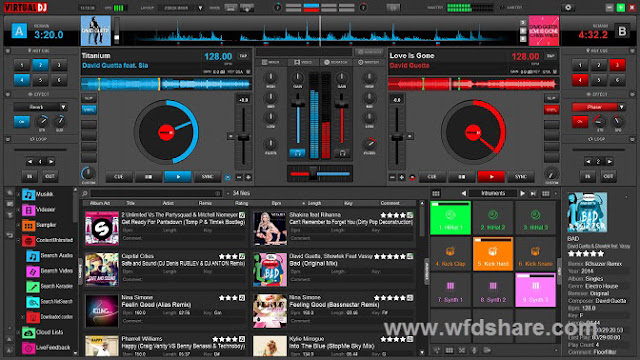Screen dimensions: 640x360
Task: Activate deck A hot cue 2
Action: (40, 65)
